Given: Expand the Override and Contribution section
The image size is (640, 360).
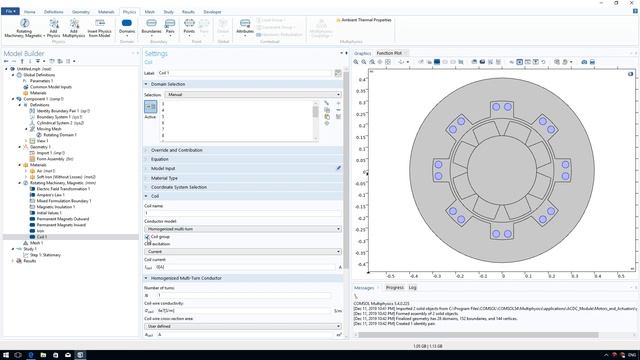Looking at the screenshot, I should tap(244, 150).
